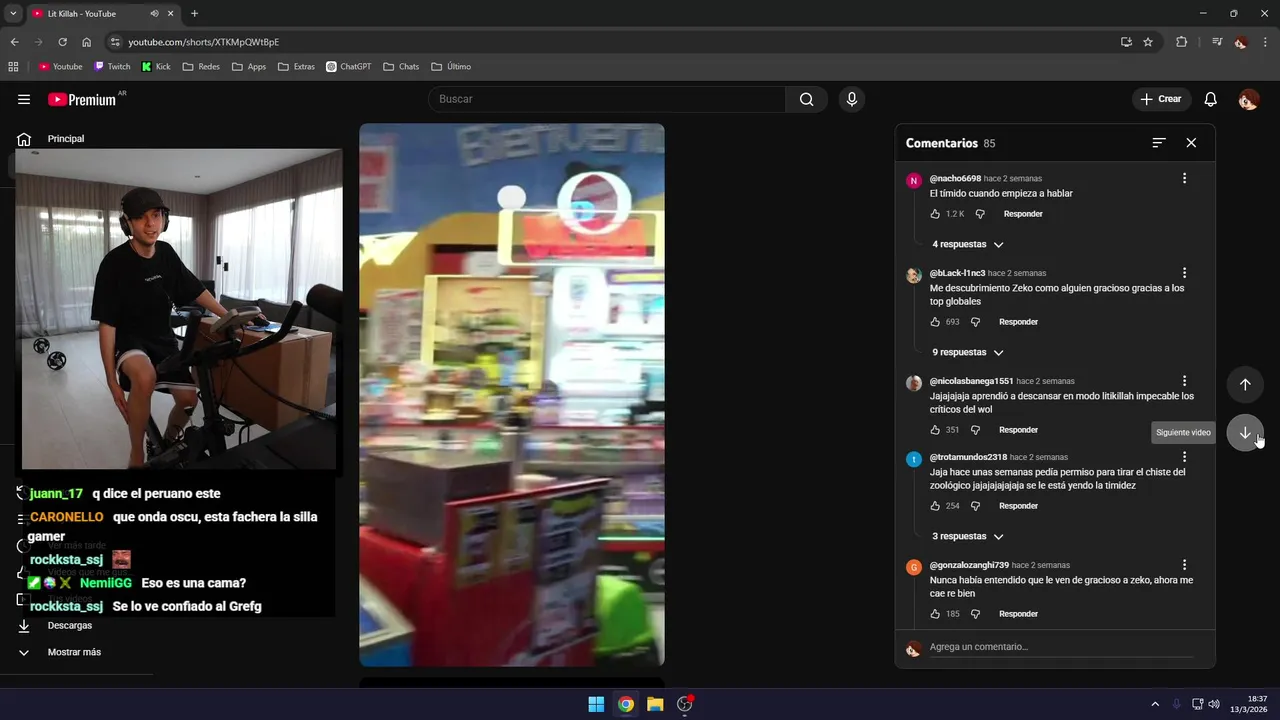This screenshot has width=1280, height=720.
Task: Bookmark this page with the star
Action: (x=1148, y=42)
